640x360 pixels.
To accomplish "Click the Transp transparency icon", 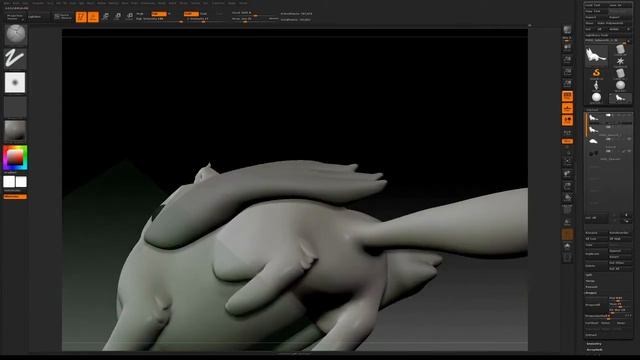I will point(567,222).
